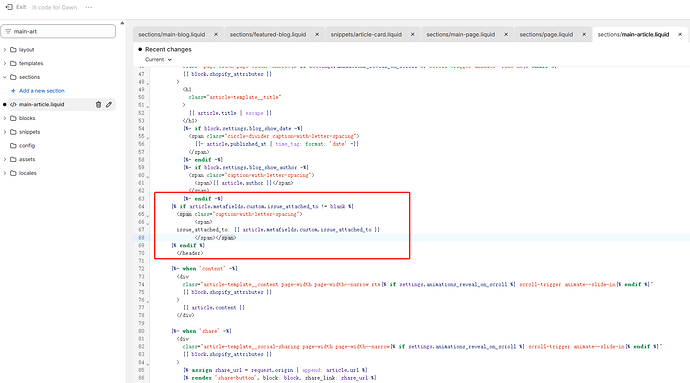Click the plus icon for Add a new section

click(13, 91)
